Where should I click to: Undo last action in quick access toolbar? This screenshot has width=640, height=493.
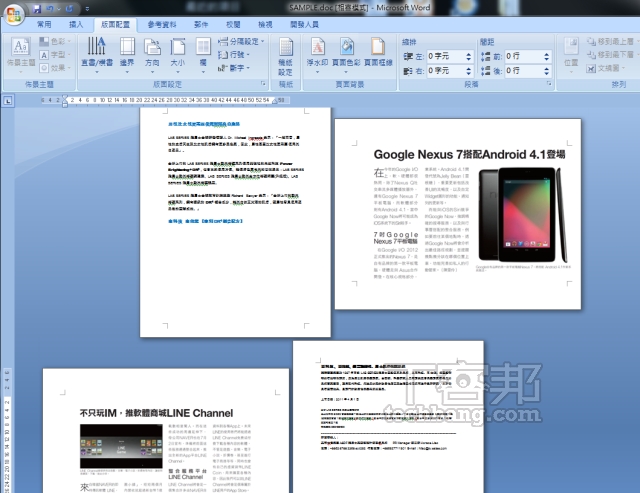coord(50,8)
